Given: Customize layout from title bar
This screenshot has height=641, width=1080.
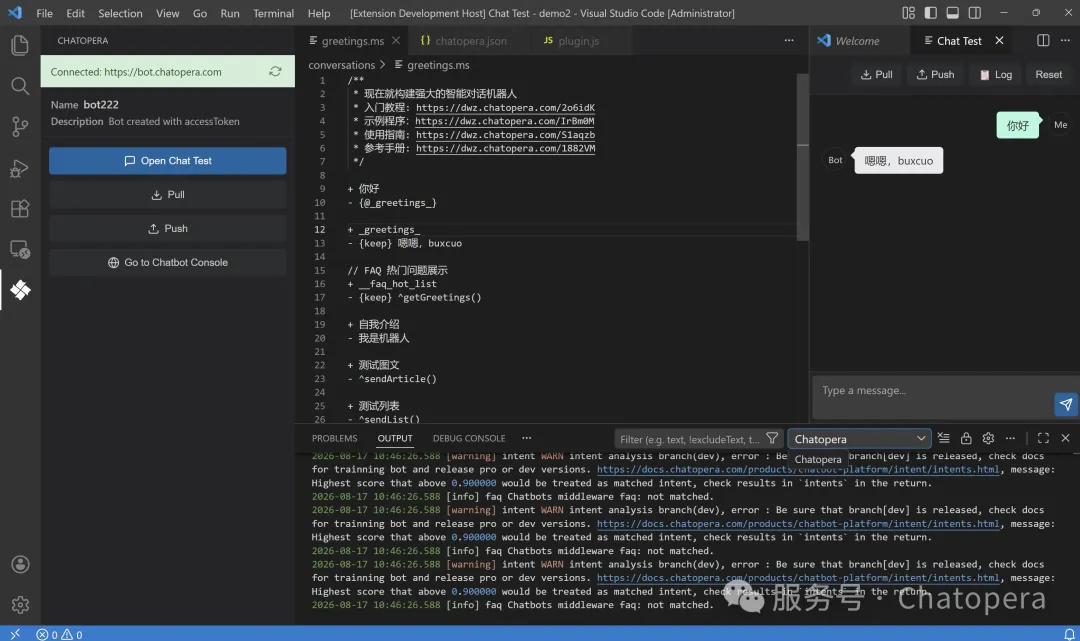Looking at the screenshot, I should coord(908,13).
